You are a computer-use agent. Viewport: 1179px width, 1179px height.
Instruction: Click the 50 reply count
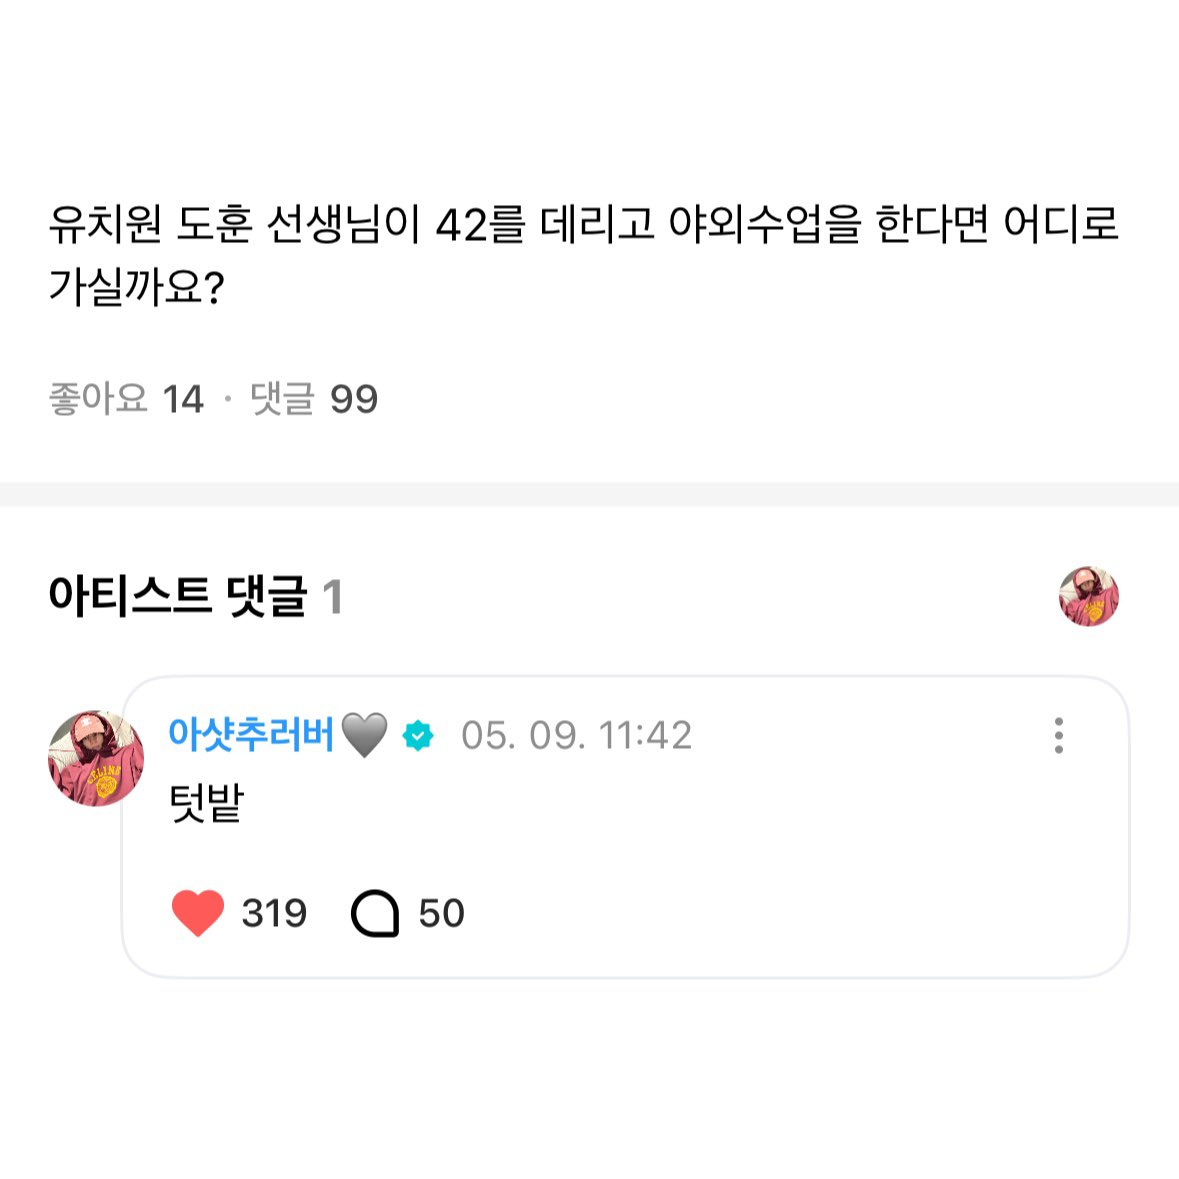(x=441, y=913)
